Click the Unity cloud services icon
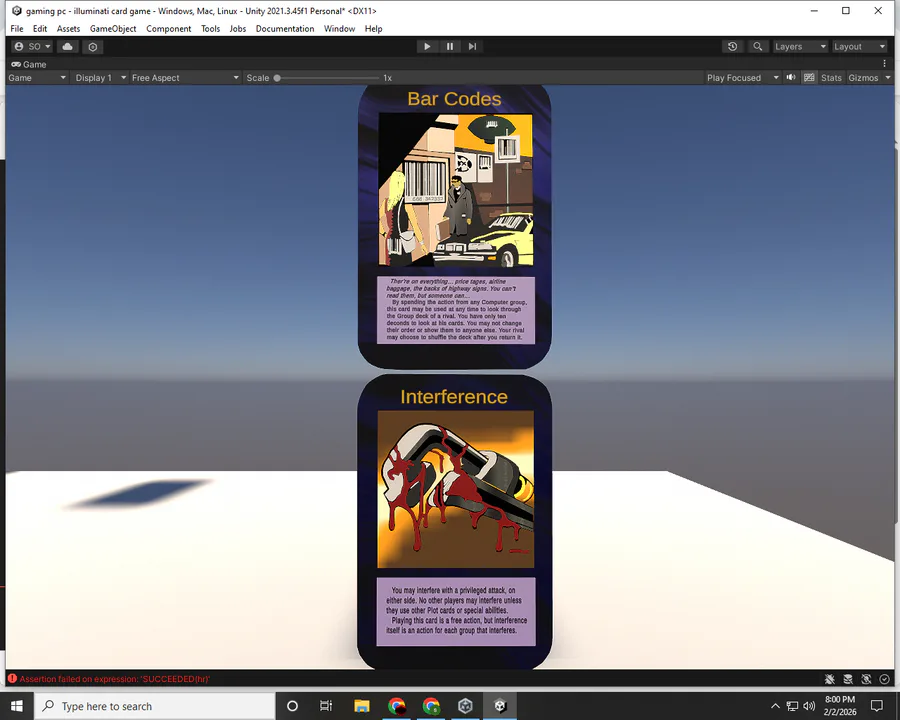The height and width of the screenshot is (720, 900). [x=68, y=47]
